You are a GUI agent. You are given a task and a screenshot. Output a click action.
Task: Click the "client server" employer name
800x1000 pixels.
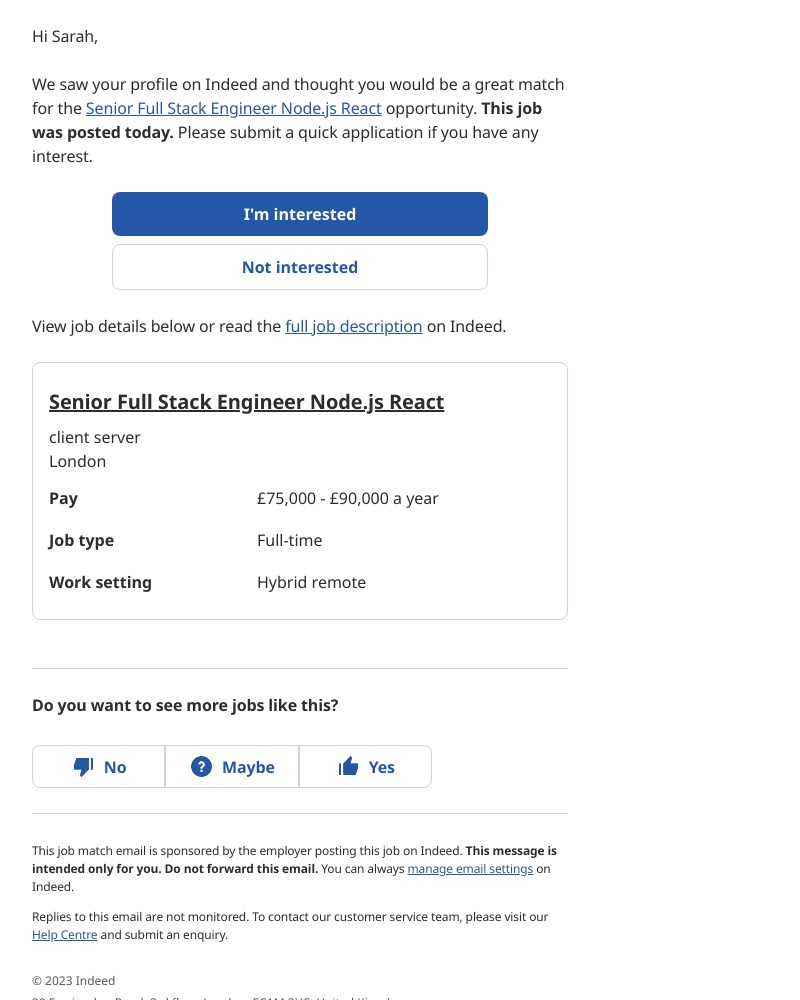[95, 437]
